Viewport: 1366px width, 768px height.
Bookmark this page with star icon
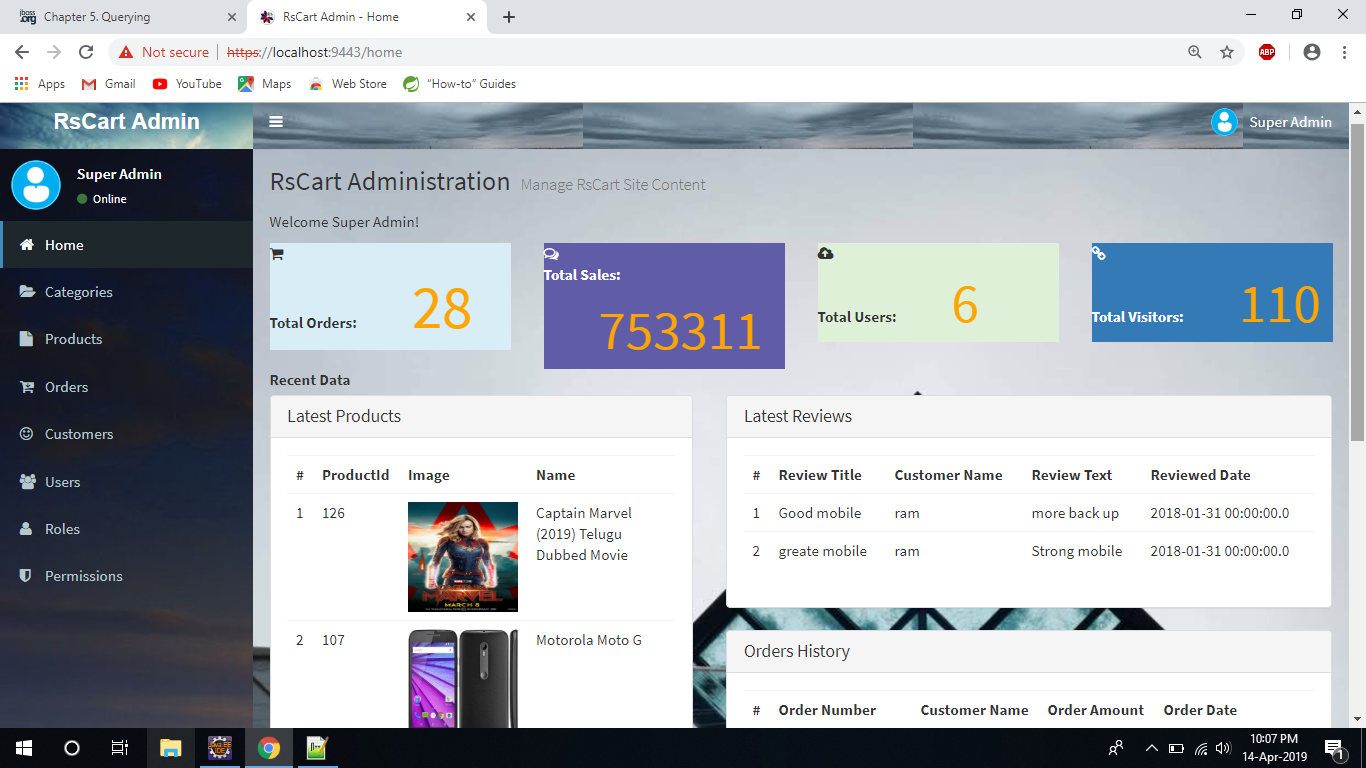point(1227,52)
